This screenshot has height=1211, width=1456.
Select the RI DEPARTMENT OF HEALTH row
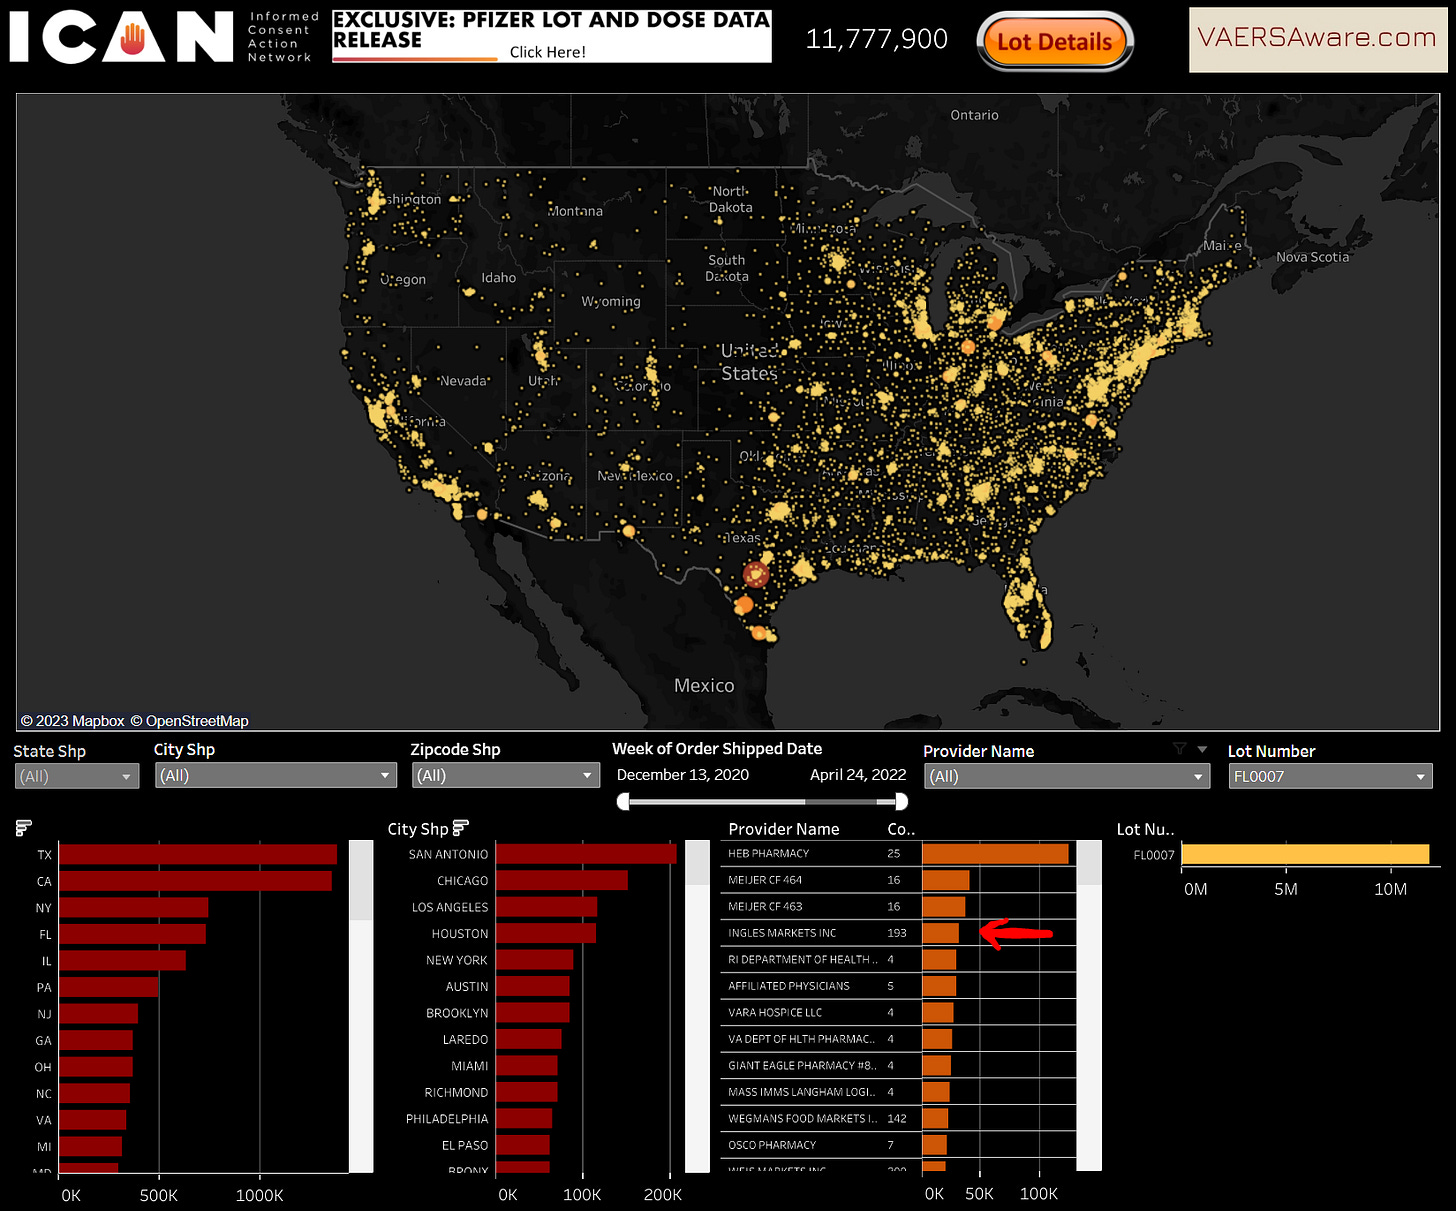898,960
